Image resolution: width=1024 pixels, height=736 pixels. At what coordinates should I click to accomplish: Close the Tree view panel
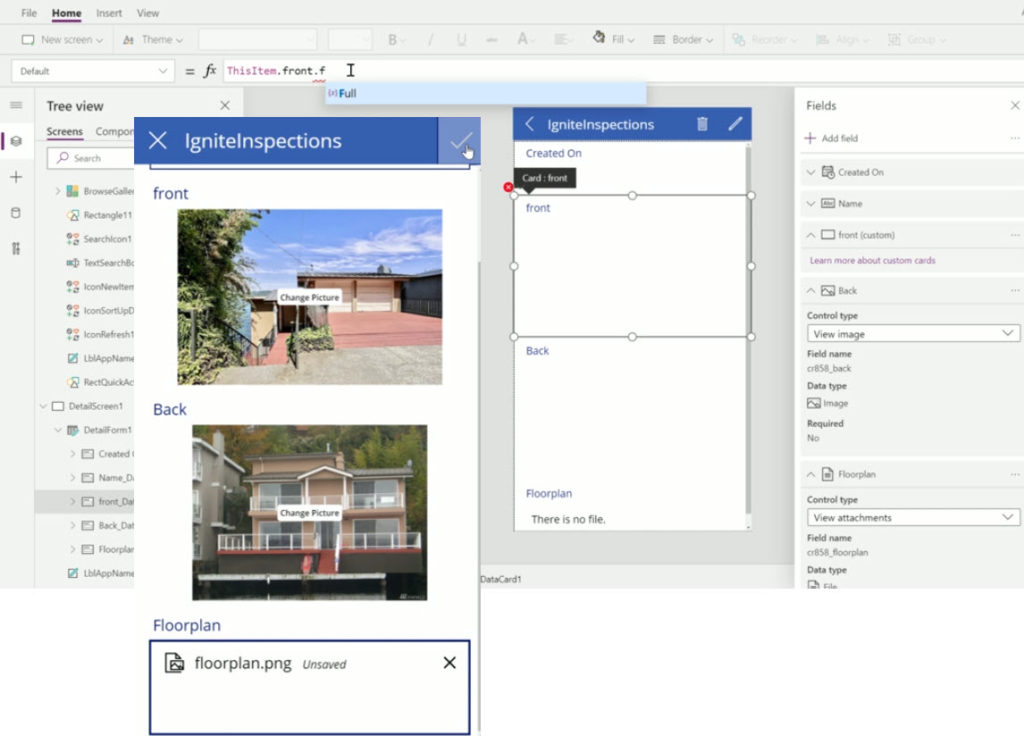[225, 105]
